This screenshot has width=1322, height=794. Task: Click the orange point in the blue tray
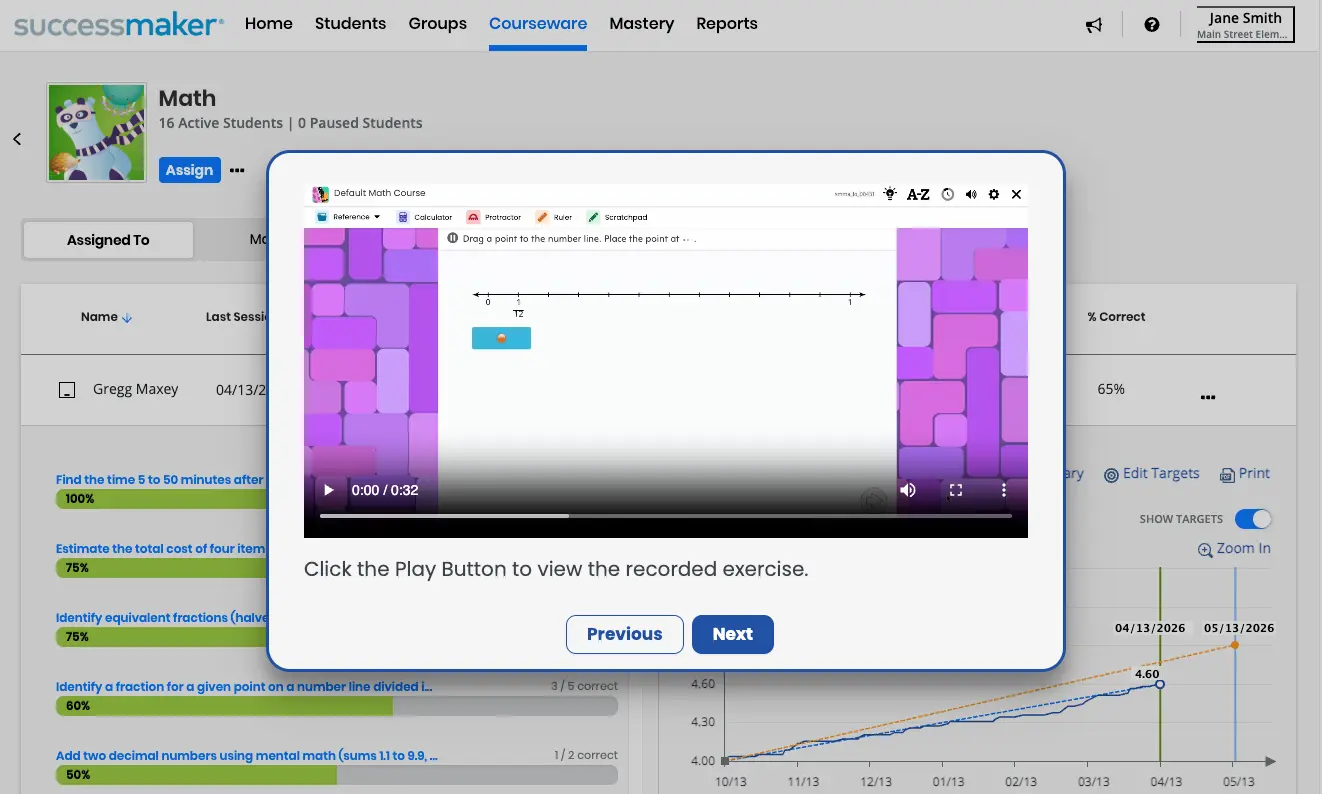tap(501, 338)
